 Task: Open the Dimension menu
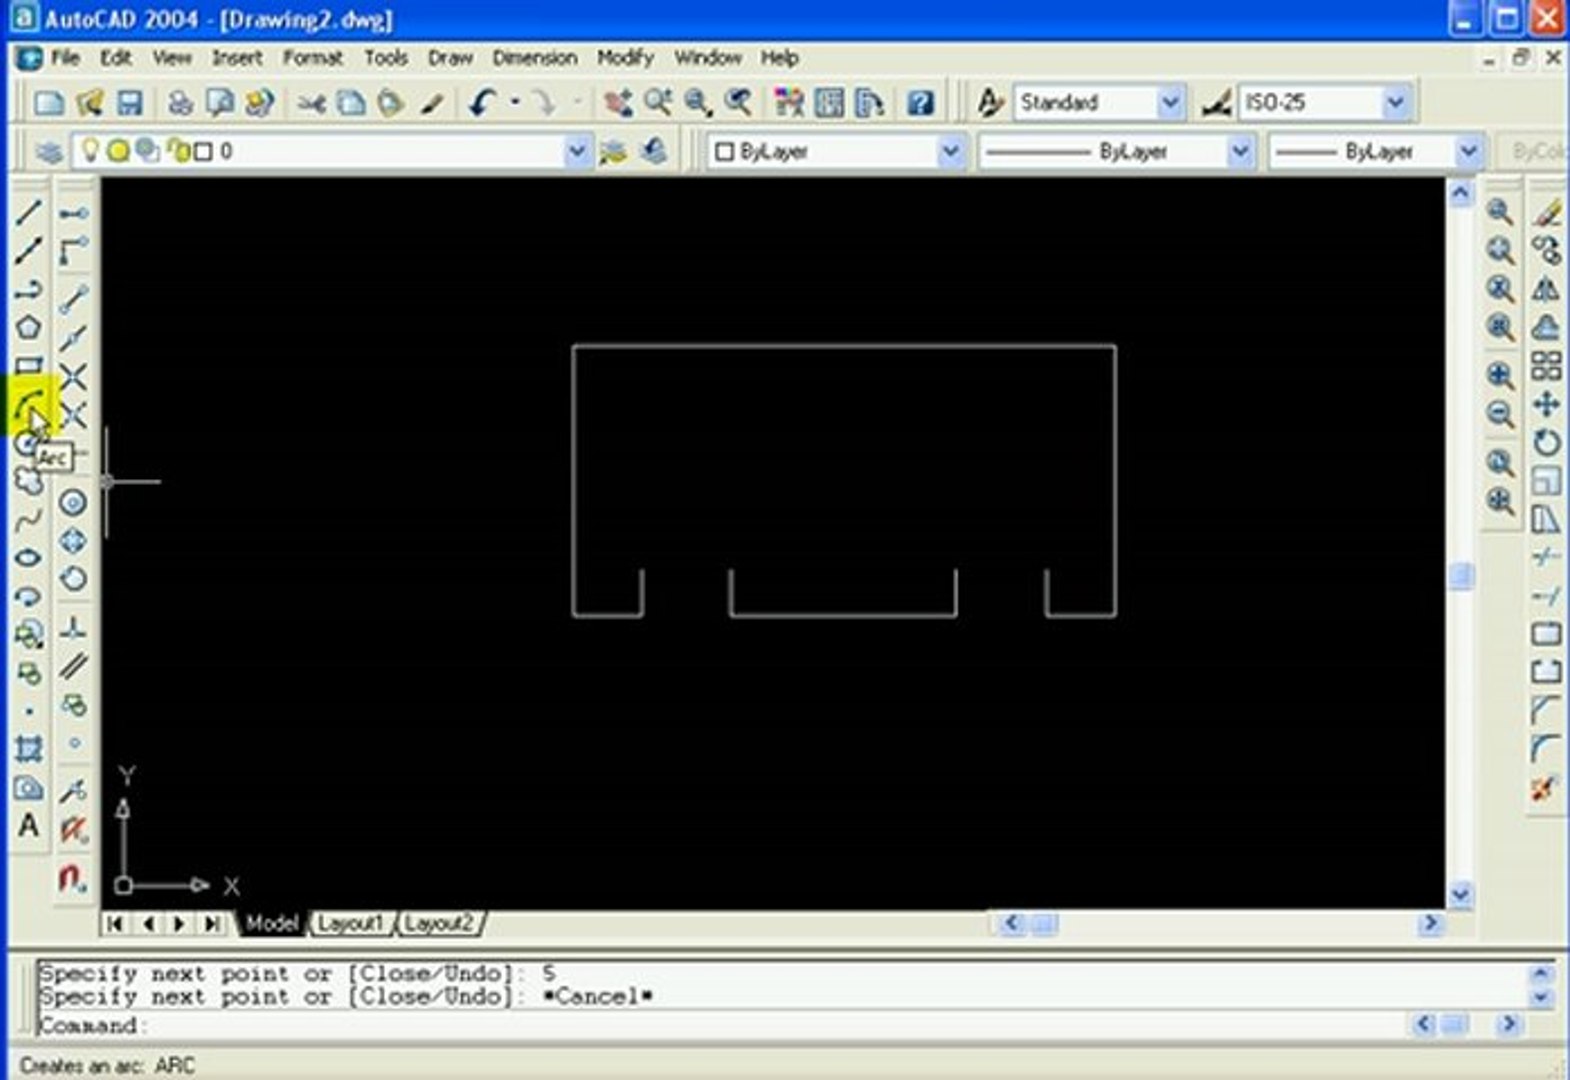coord(535,58)
